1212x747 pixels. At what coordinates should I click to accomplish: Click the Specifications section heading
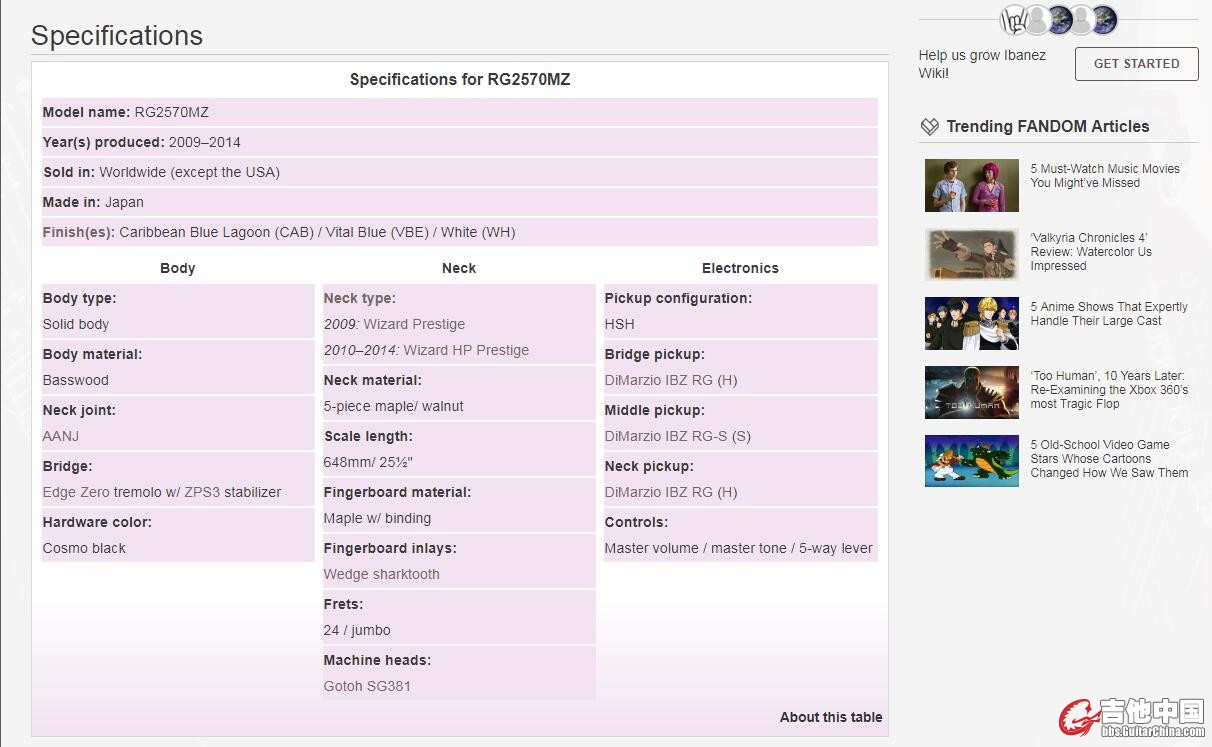[117, 36]
